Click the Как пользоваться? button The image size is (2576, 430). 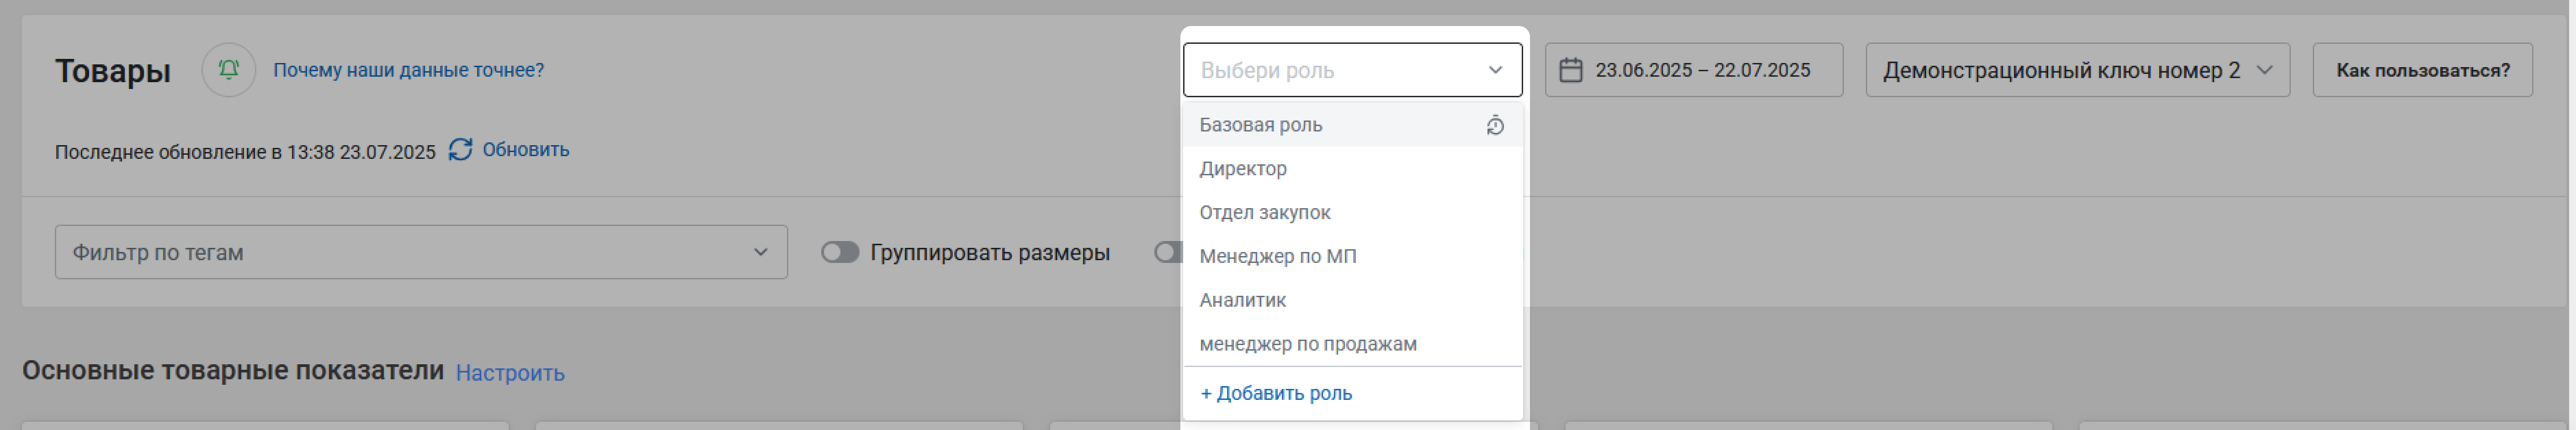2423,70
